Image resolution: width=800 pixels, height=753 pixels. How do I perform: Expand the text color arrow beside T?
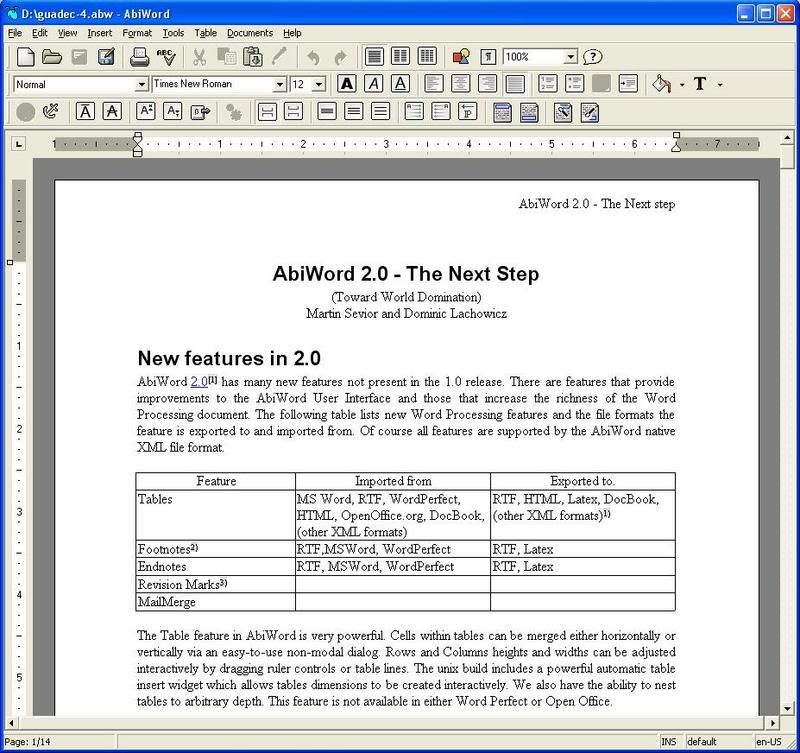tap(720, 85)
